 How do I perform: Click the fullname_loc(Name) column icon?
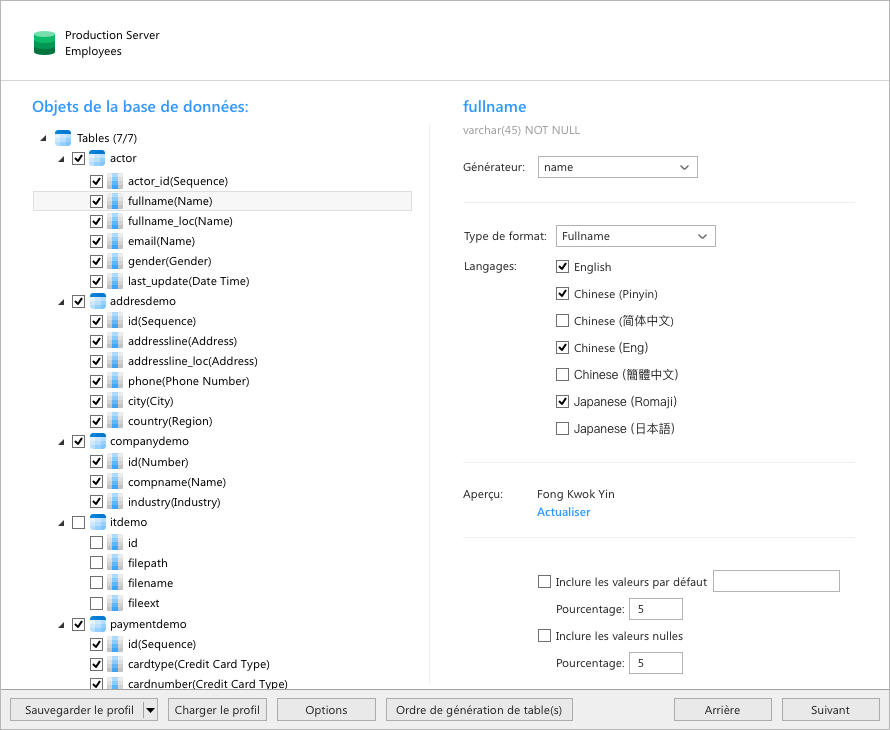[115, 221]
